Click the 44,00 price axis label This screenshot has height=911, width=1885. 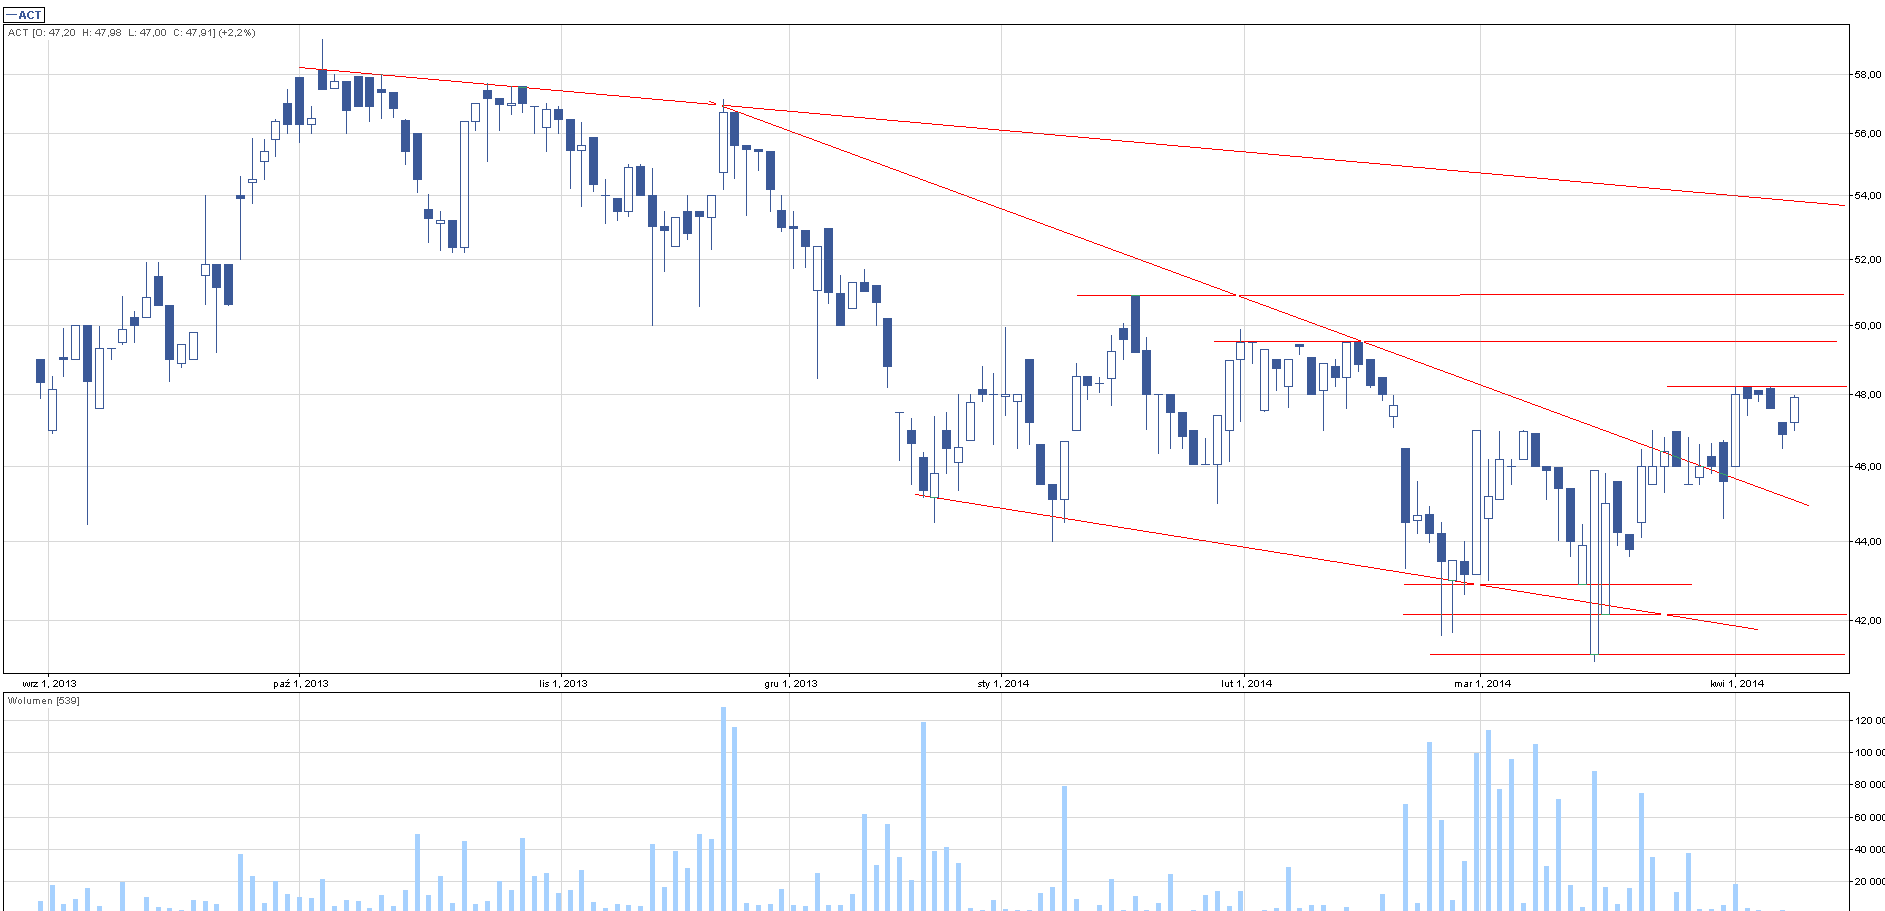[x=1867, y=542]
